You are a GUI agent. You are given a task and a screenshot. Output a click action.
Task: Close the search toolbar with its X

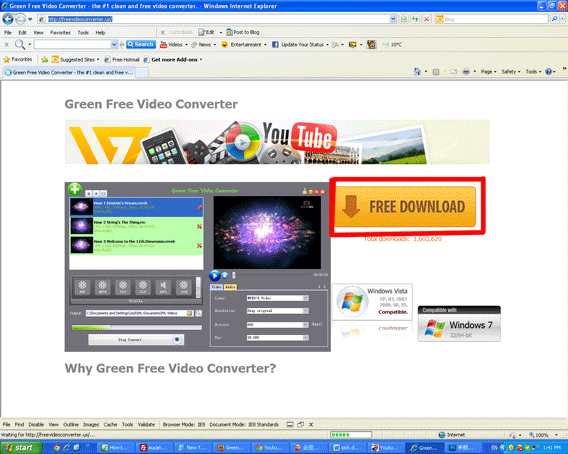coord(6,45)
